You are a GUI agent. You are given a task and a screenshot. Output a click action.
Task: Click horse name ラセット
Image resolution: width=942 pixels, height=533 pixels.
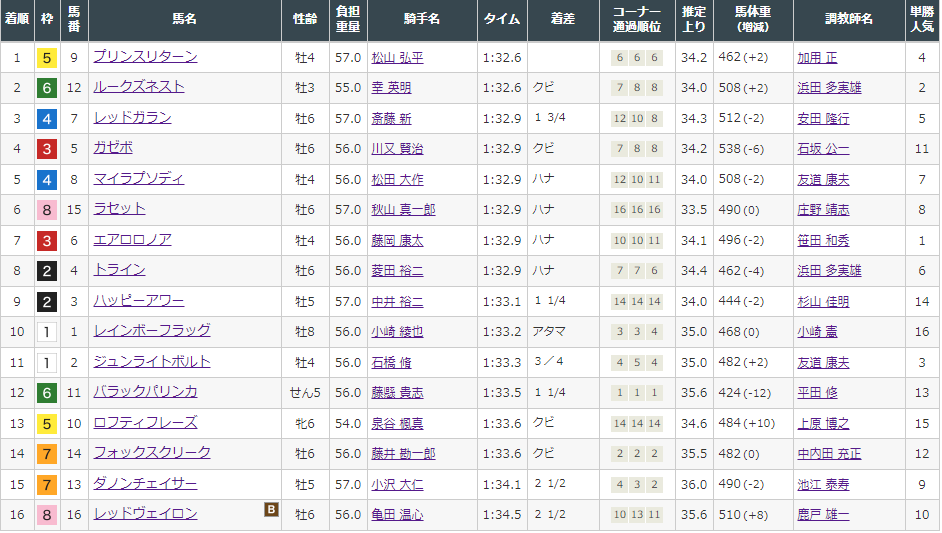point(119,209)
